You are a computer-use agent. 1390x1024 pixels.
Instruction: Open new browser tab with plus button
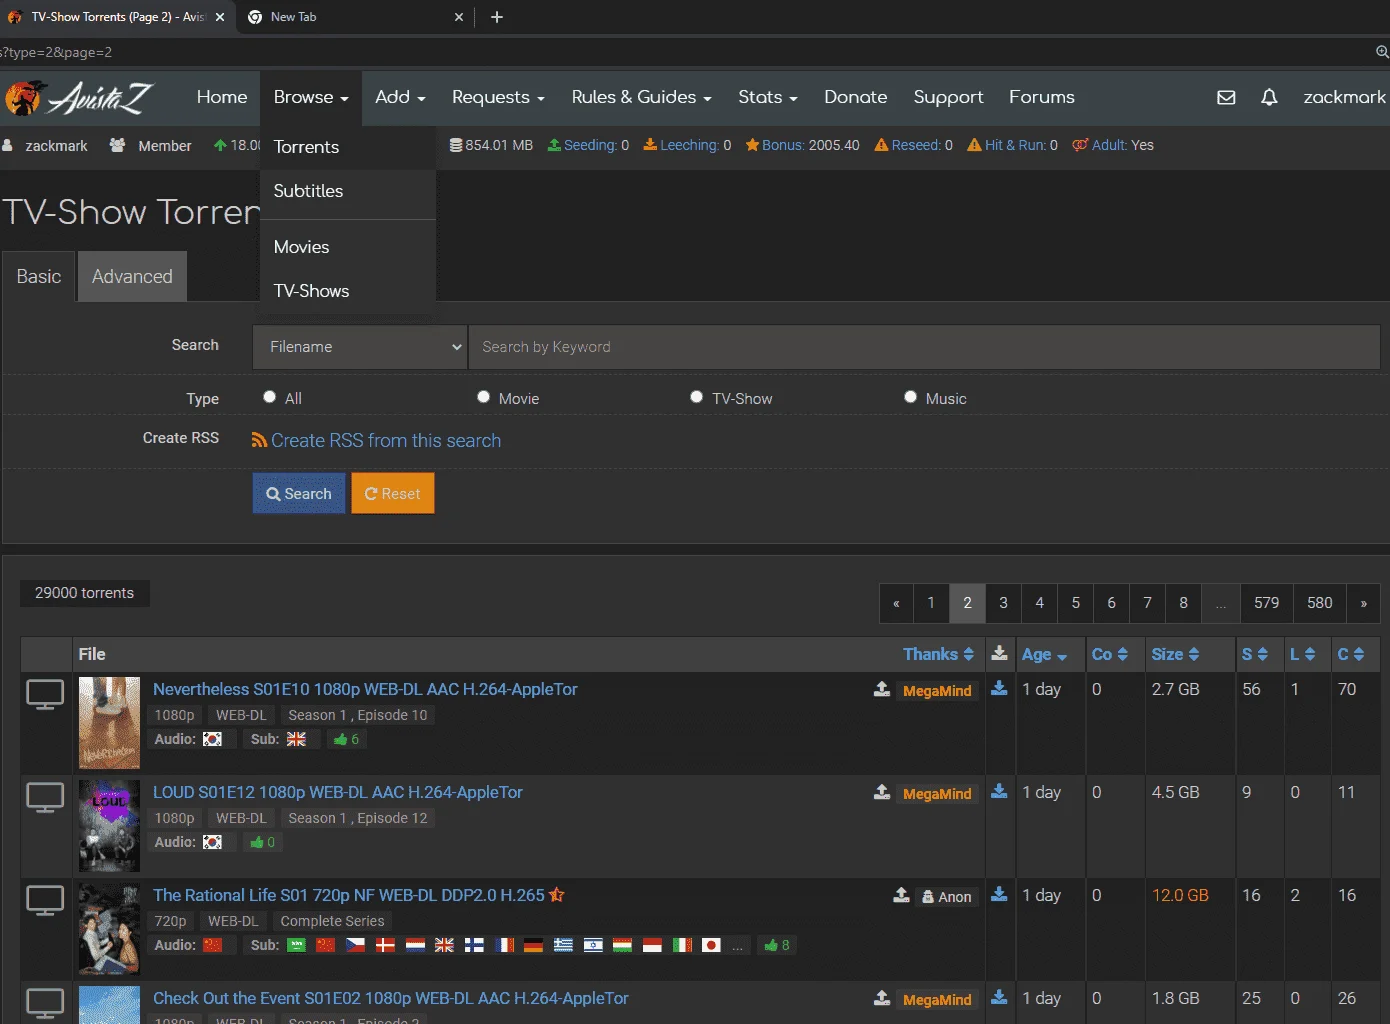tap(497, 17)
